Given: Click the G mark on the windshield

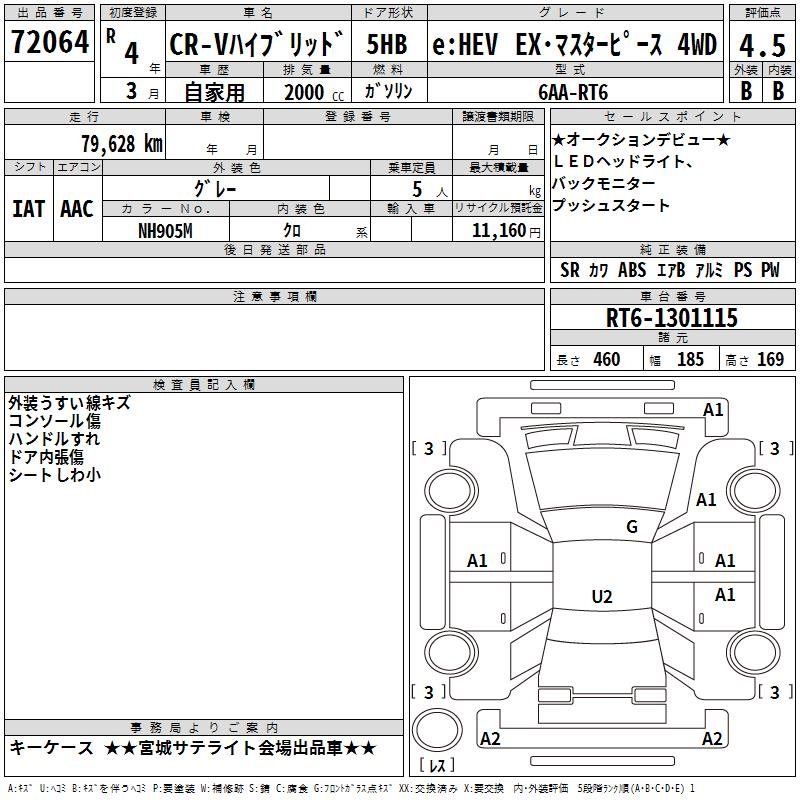Looking at the screenshot, I should (x=632, y=526).
